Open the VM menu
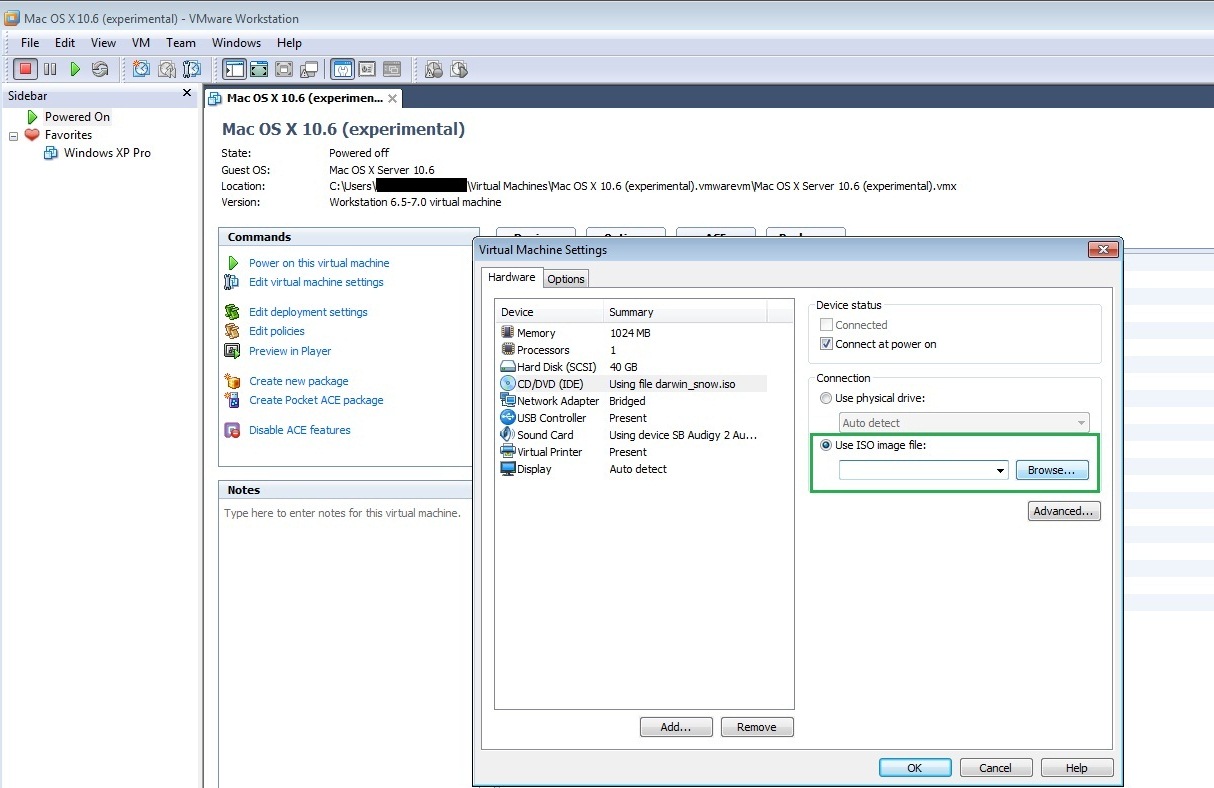The height and width of the screenshot is (788, 1214). click(x=140, y=43)
